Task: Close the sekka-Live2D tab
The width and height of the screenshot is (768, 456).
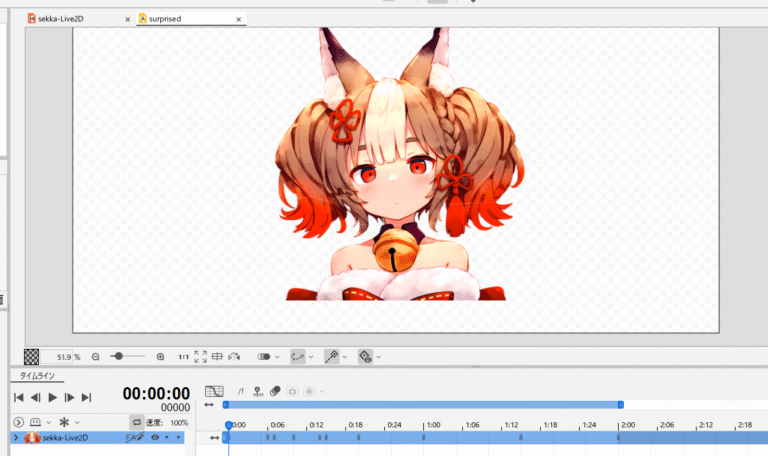Action: click(x=127, y=20)
